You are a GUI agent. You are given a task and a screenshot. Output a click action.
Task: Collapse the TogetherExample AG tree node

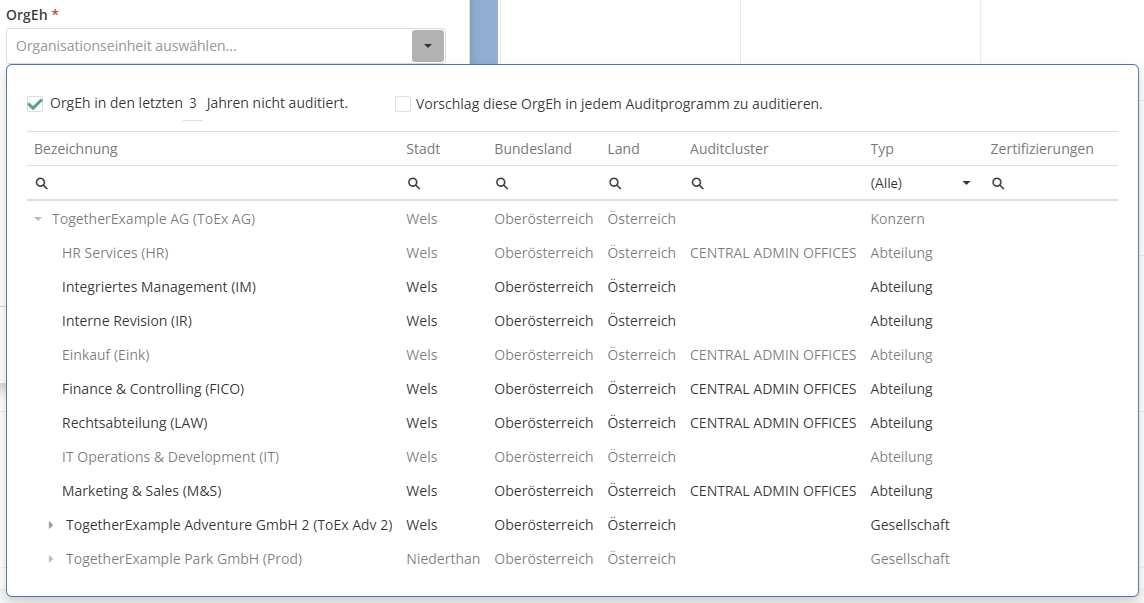(x=38, y=219)
